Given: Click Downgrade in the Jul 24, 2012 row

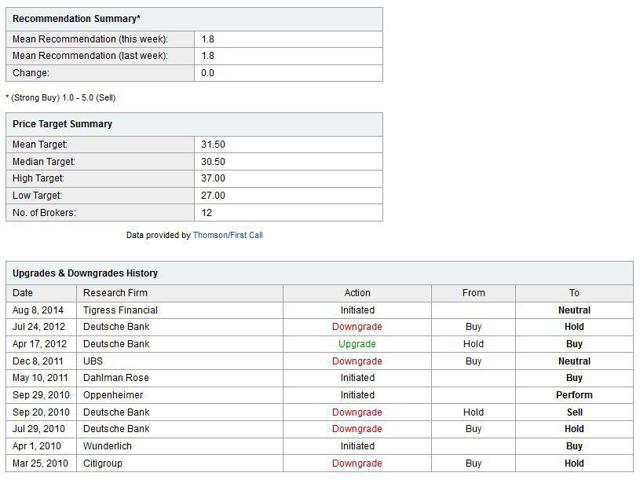Looking at the screenshot, I should [357, 327].
